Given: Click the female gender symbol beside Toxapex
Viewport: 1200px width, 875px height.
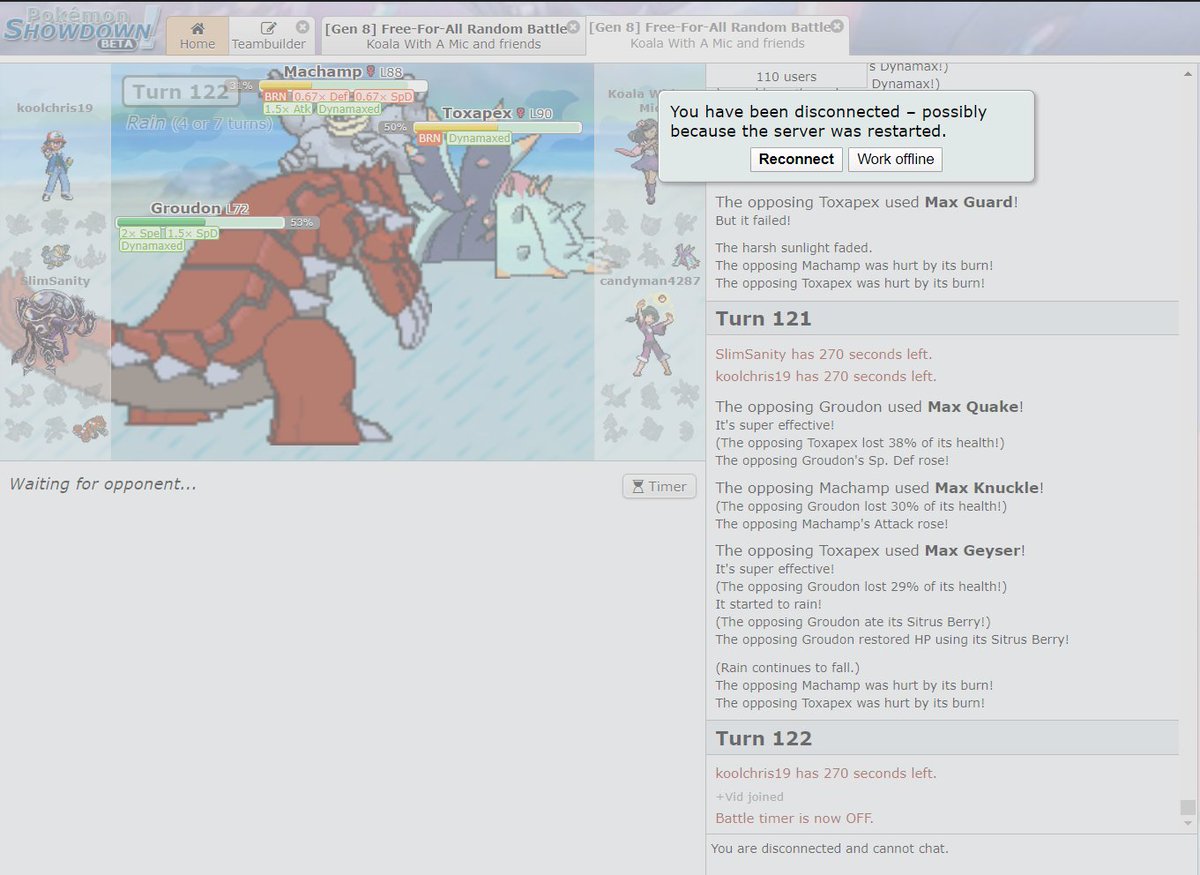Looking at the screenshot, I should click(x=520, y=114).
